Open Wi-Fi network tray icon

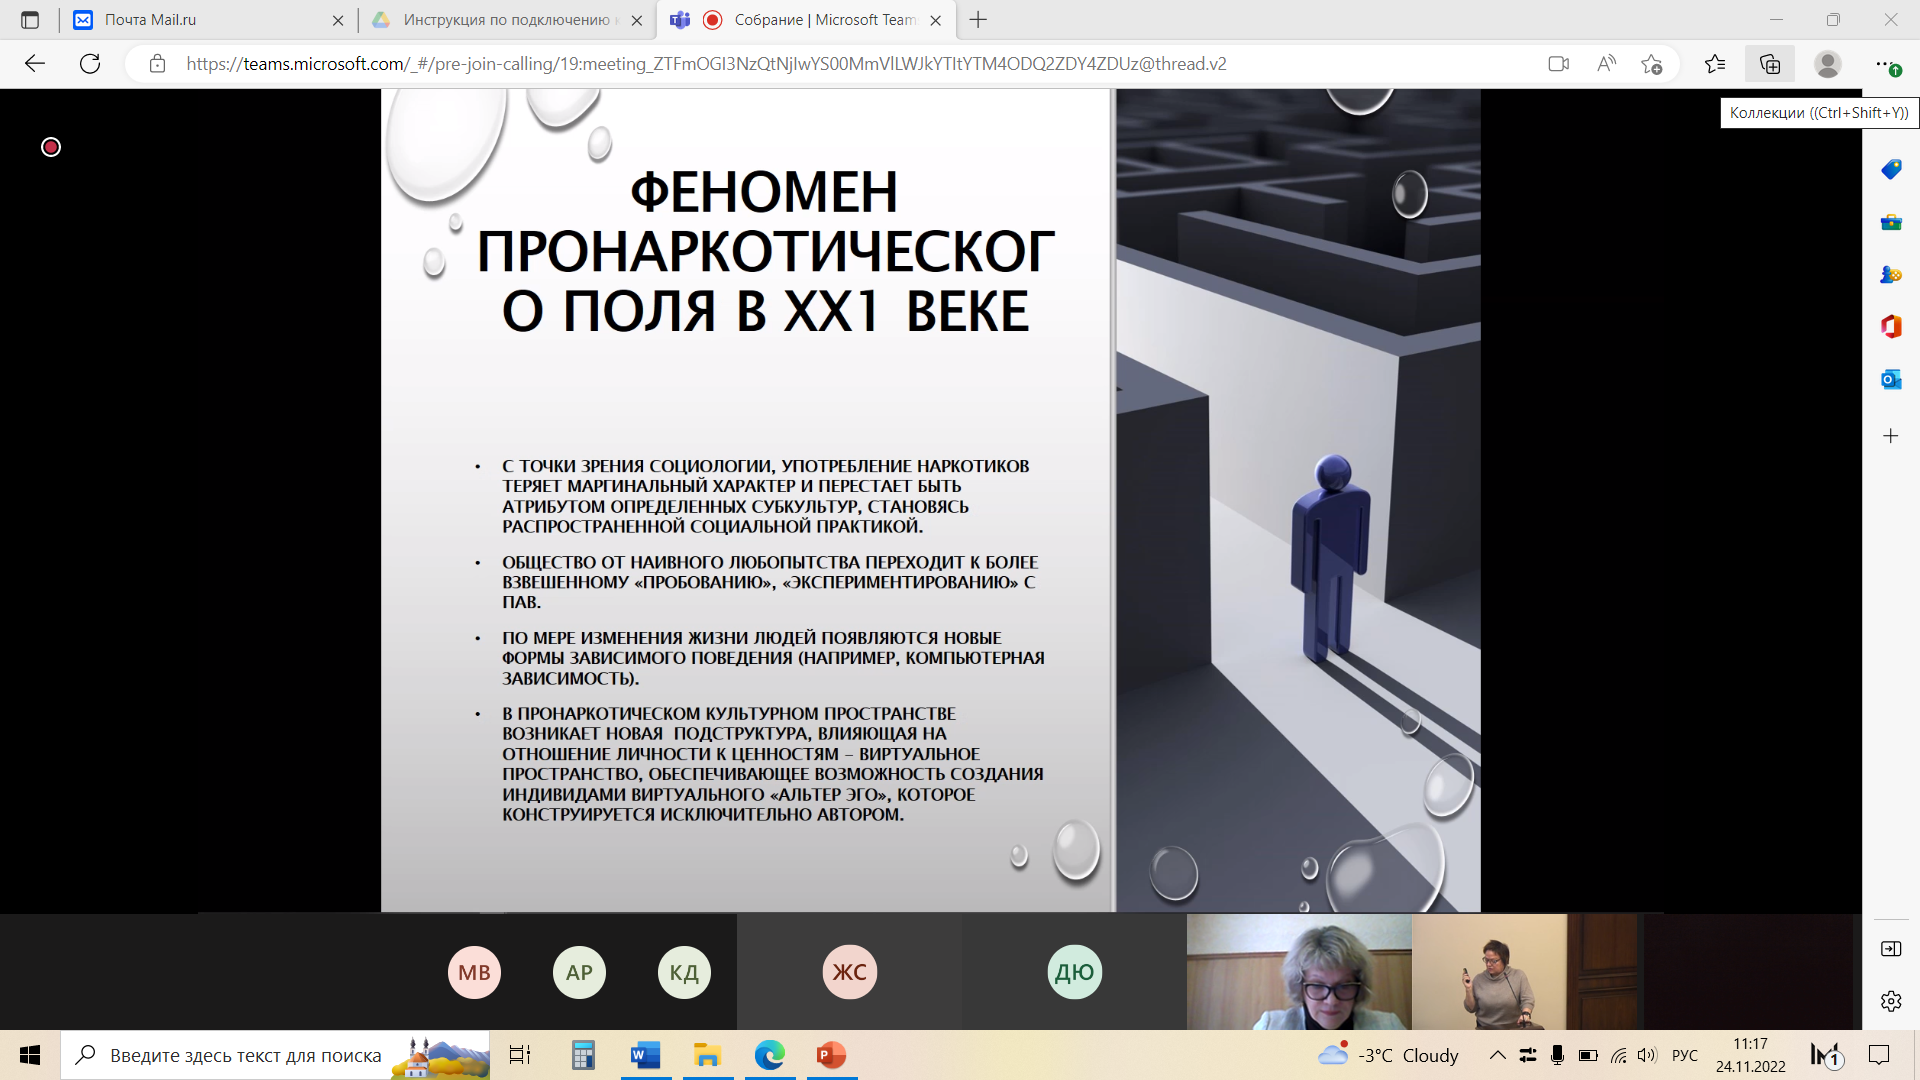pos(1618,1055)
